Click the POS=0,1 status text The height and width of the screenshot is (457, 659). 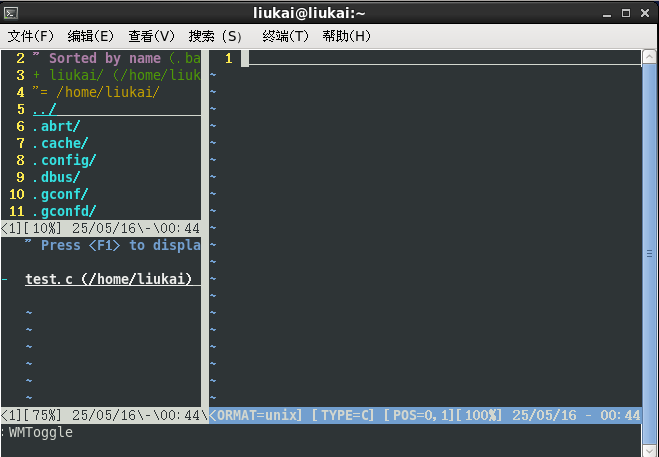[419, 415]
